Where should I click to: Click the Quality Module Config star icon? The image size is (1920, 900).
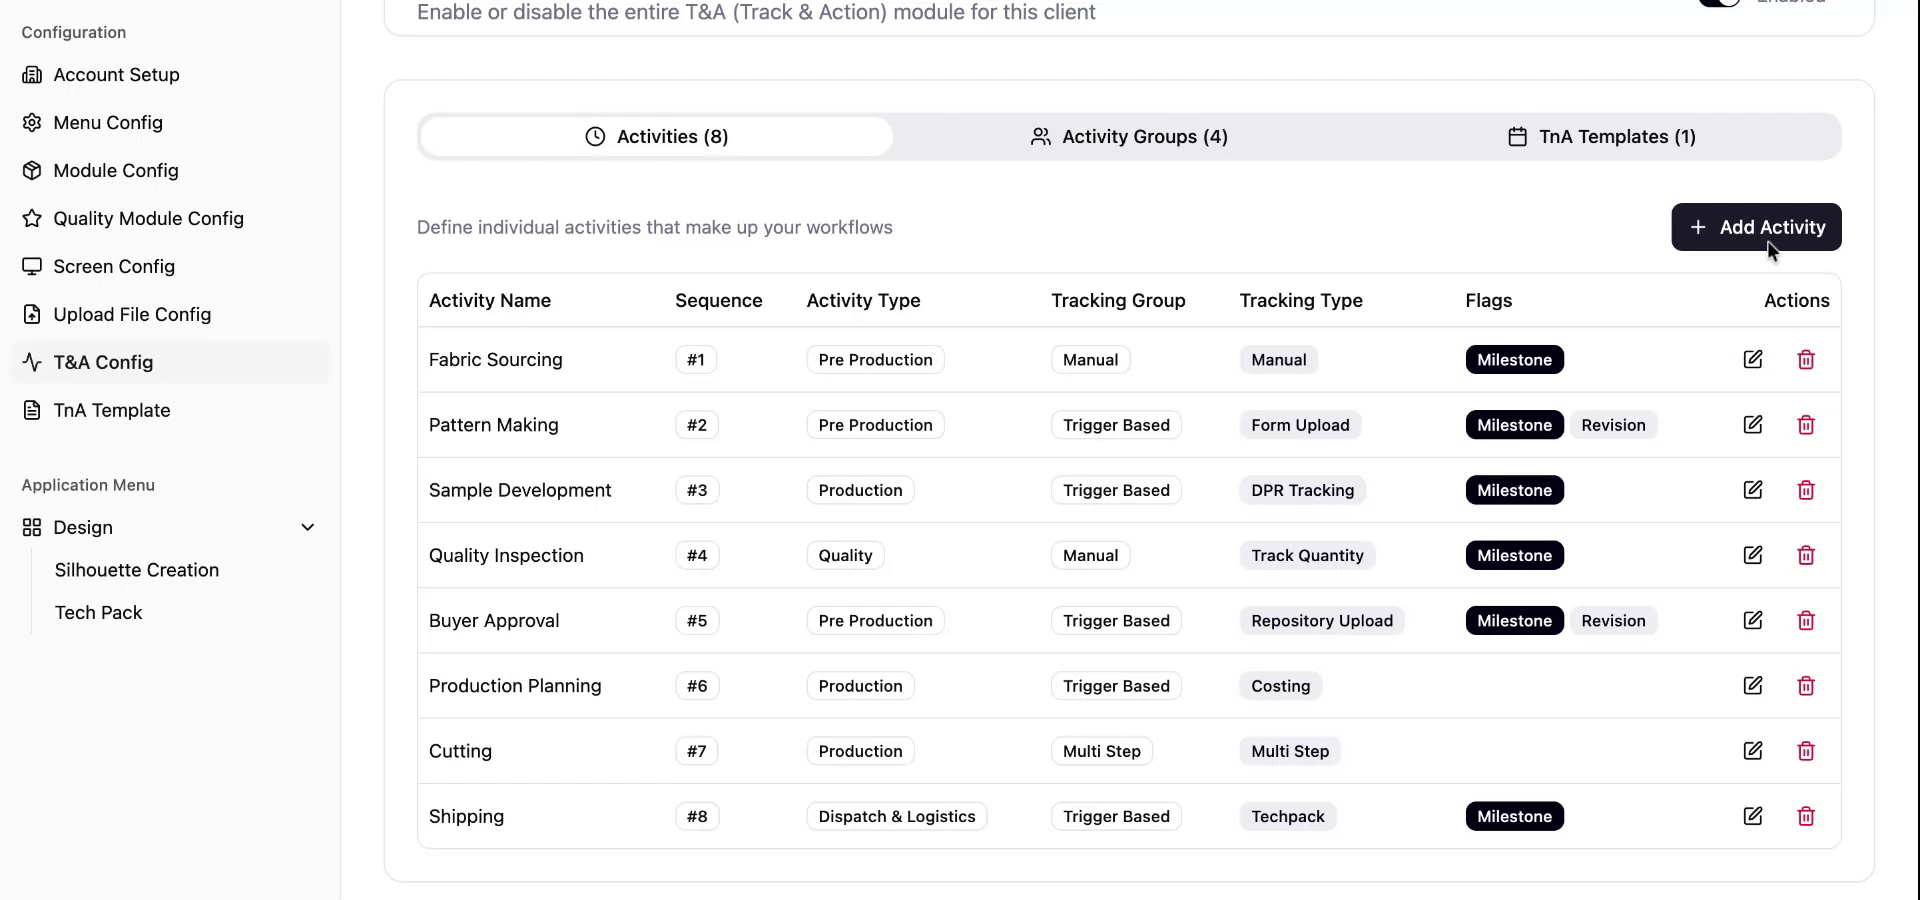click(x=32, y=218)
